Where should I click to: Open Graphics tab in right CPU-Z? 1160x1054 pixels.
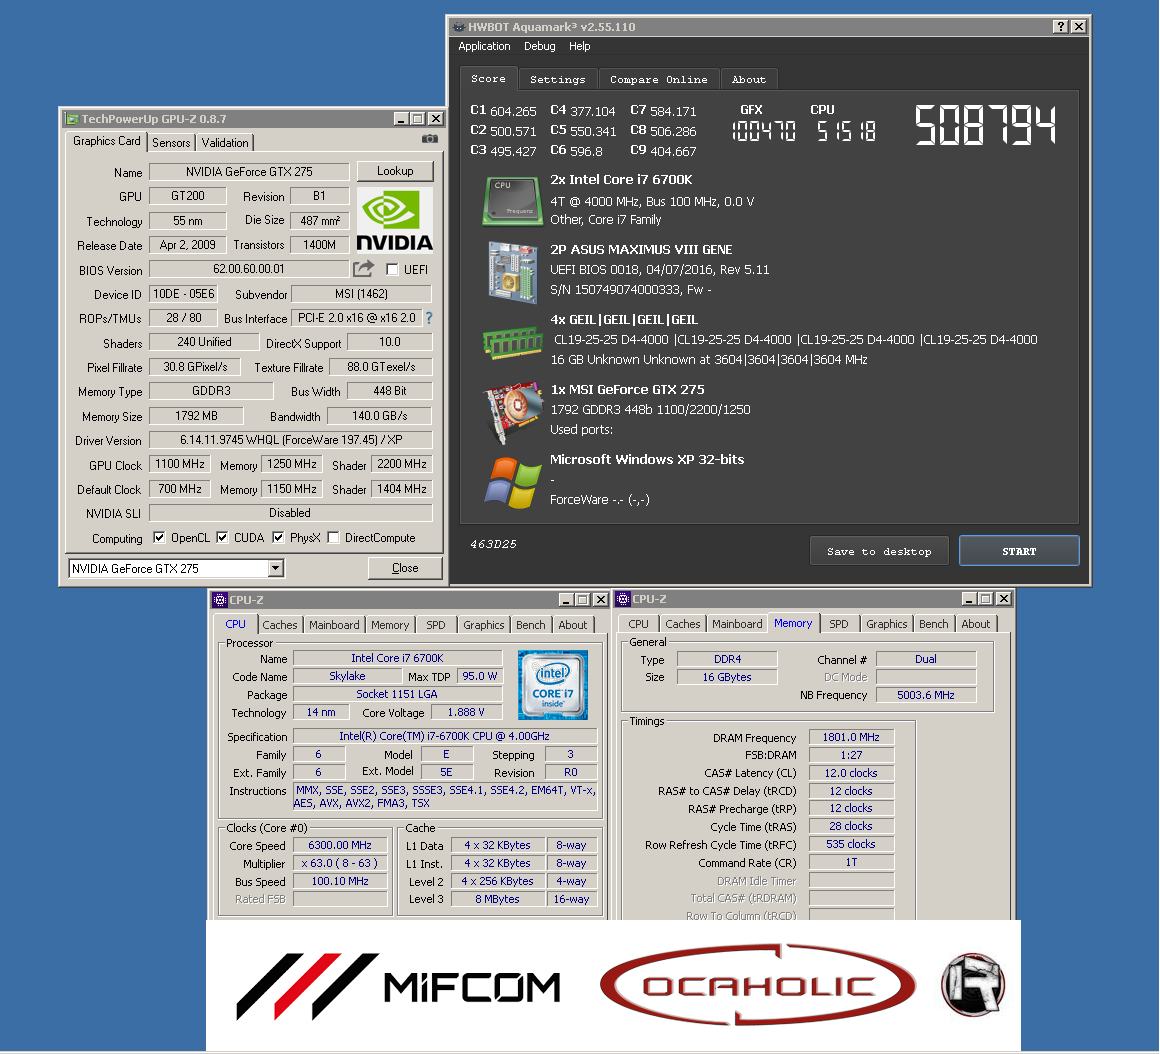(886, 624)
